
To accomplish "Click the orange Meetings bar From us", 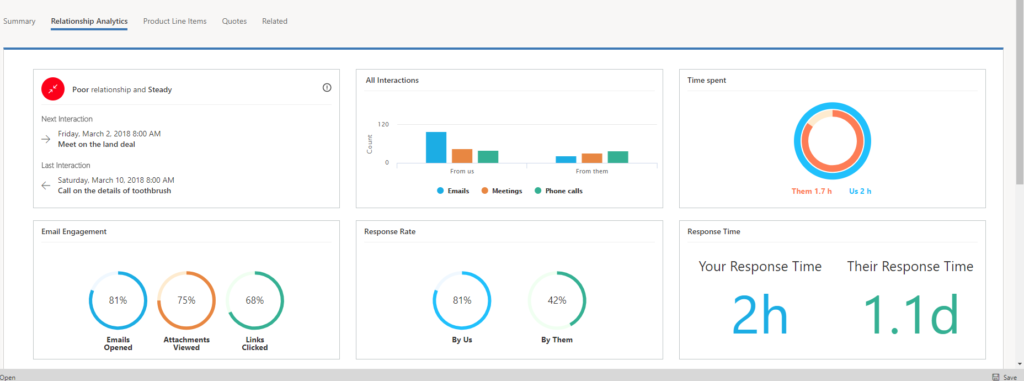I will point(462,156).
